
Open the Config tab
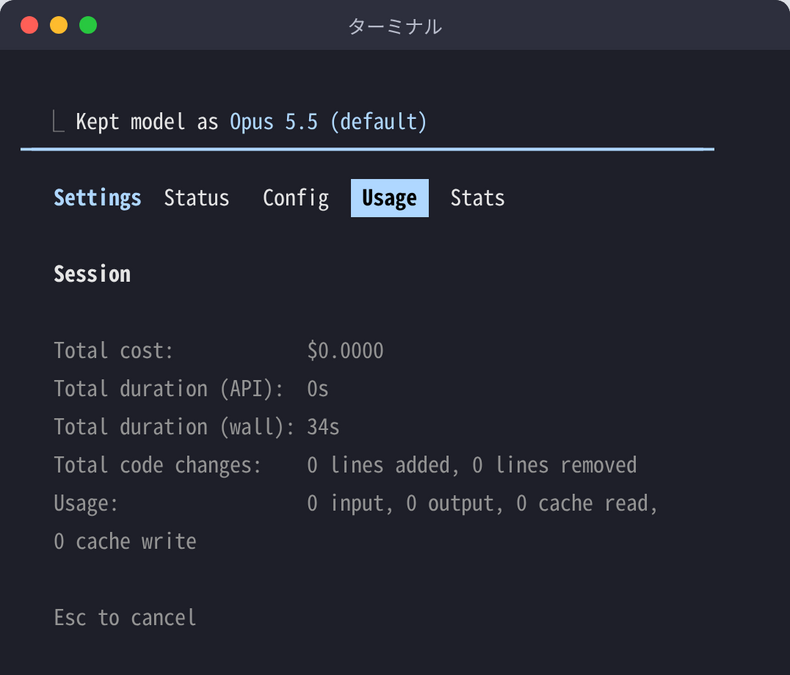tap(296, 198)
